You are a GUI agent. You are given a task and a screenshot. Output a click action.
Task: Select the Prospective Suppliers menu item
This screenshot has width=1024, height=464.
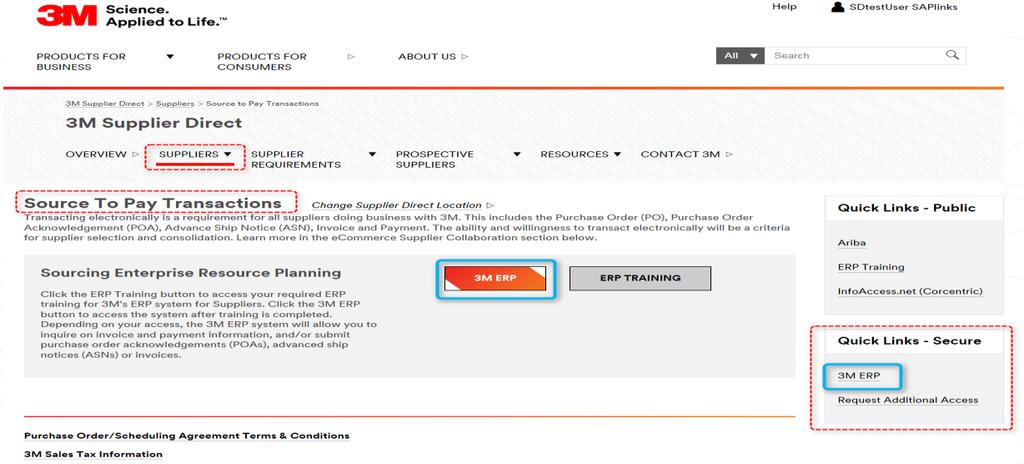point(435,159)
